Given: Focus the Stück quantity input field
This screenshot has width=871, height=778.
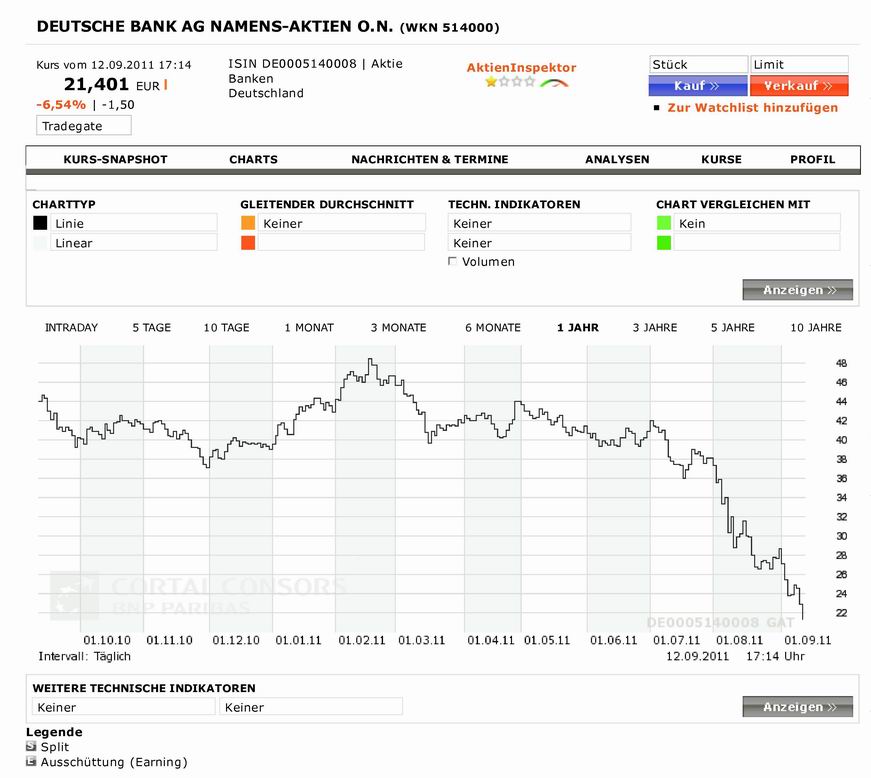Looking at the screenshot, I should (x=698, y=64).
